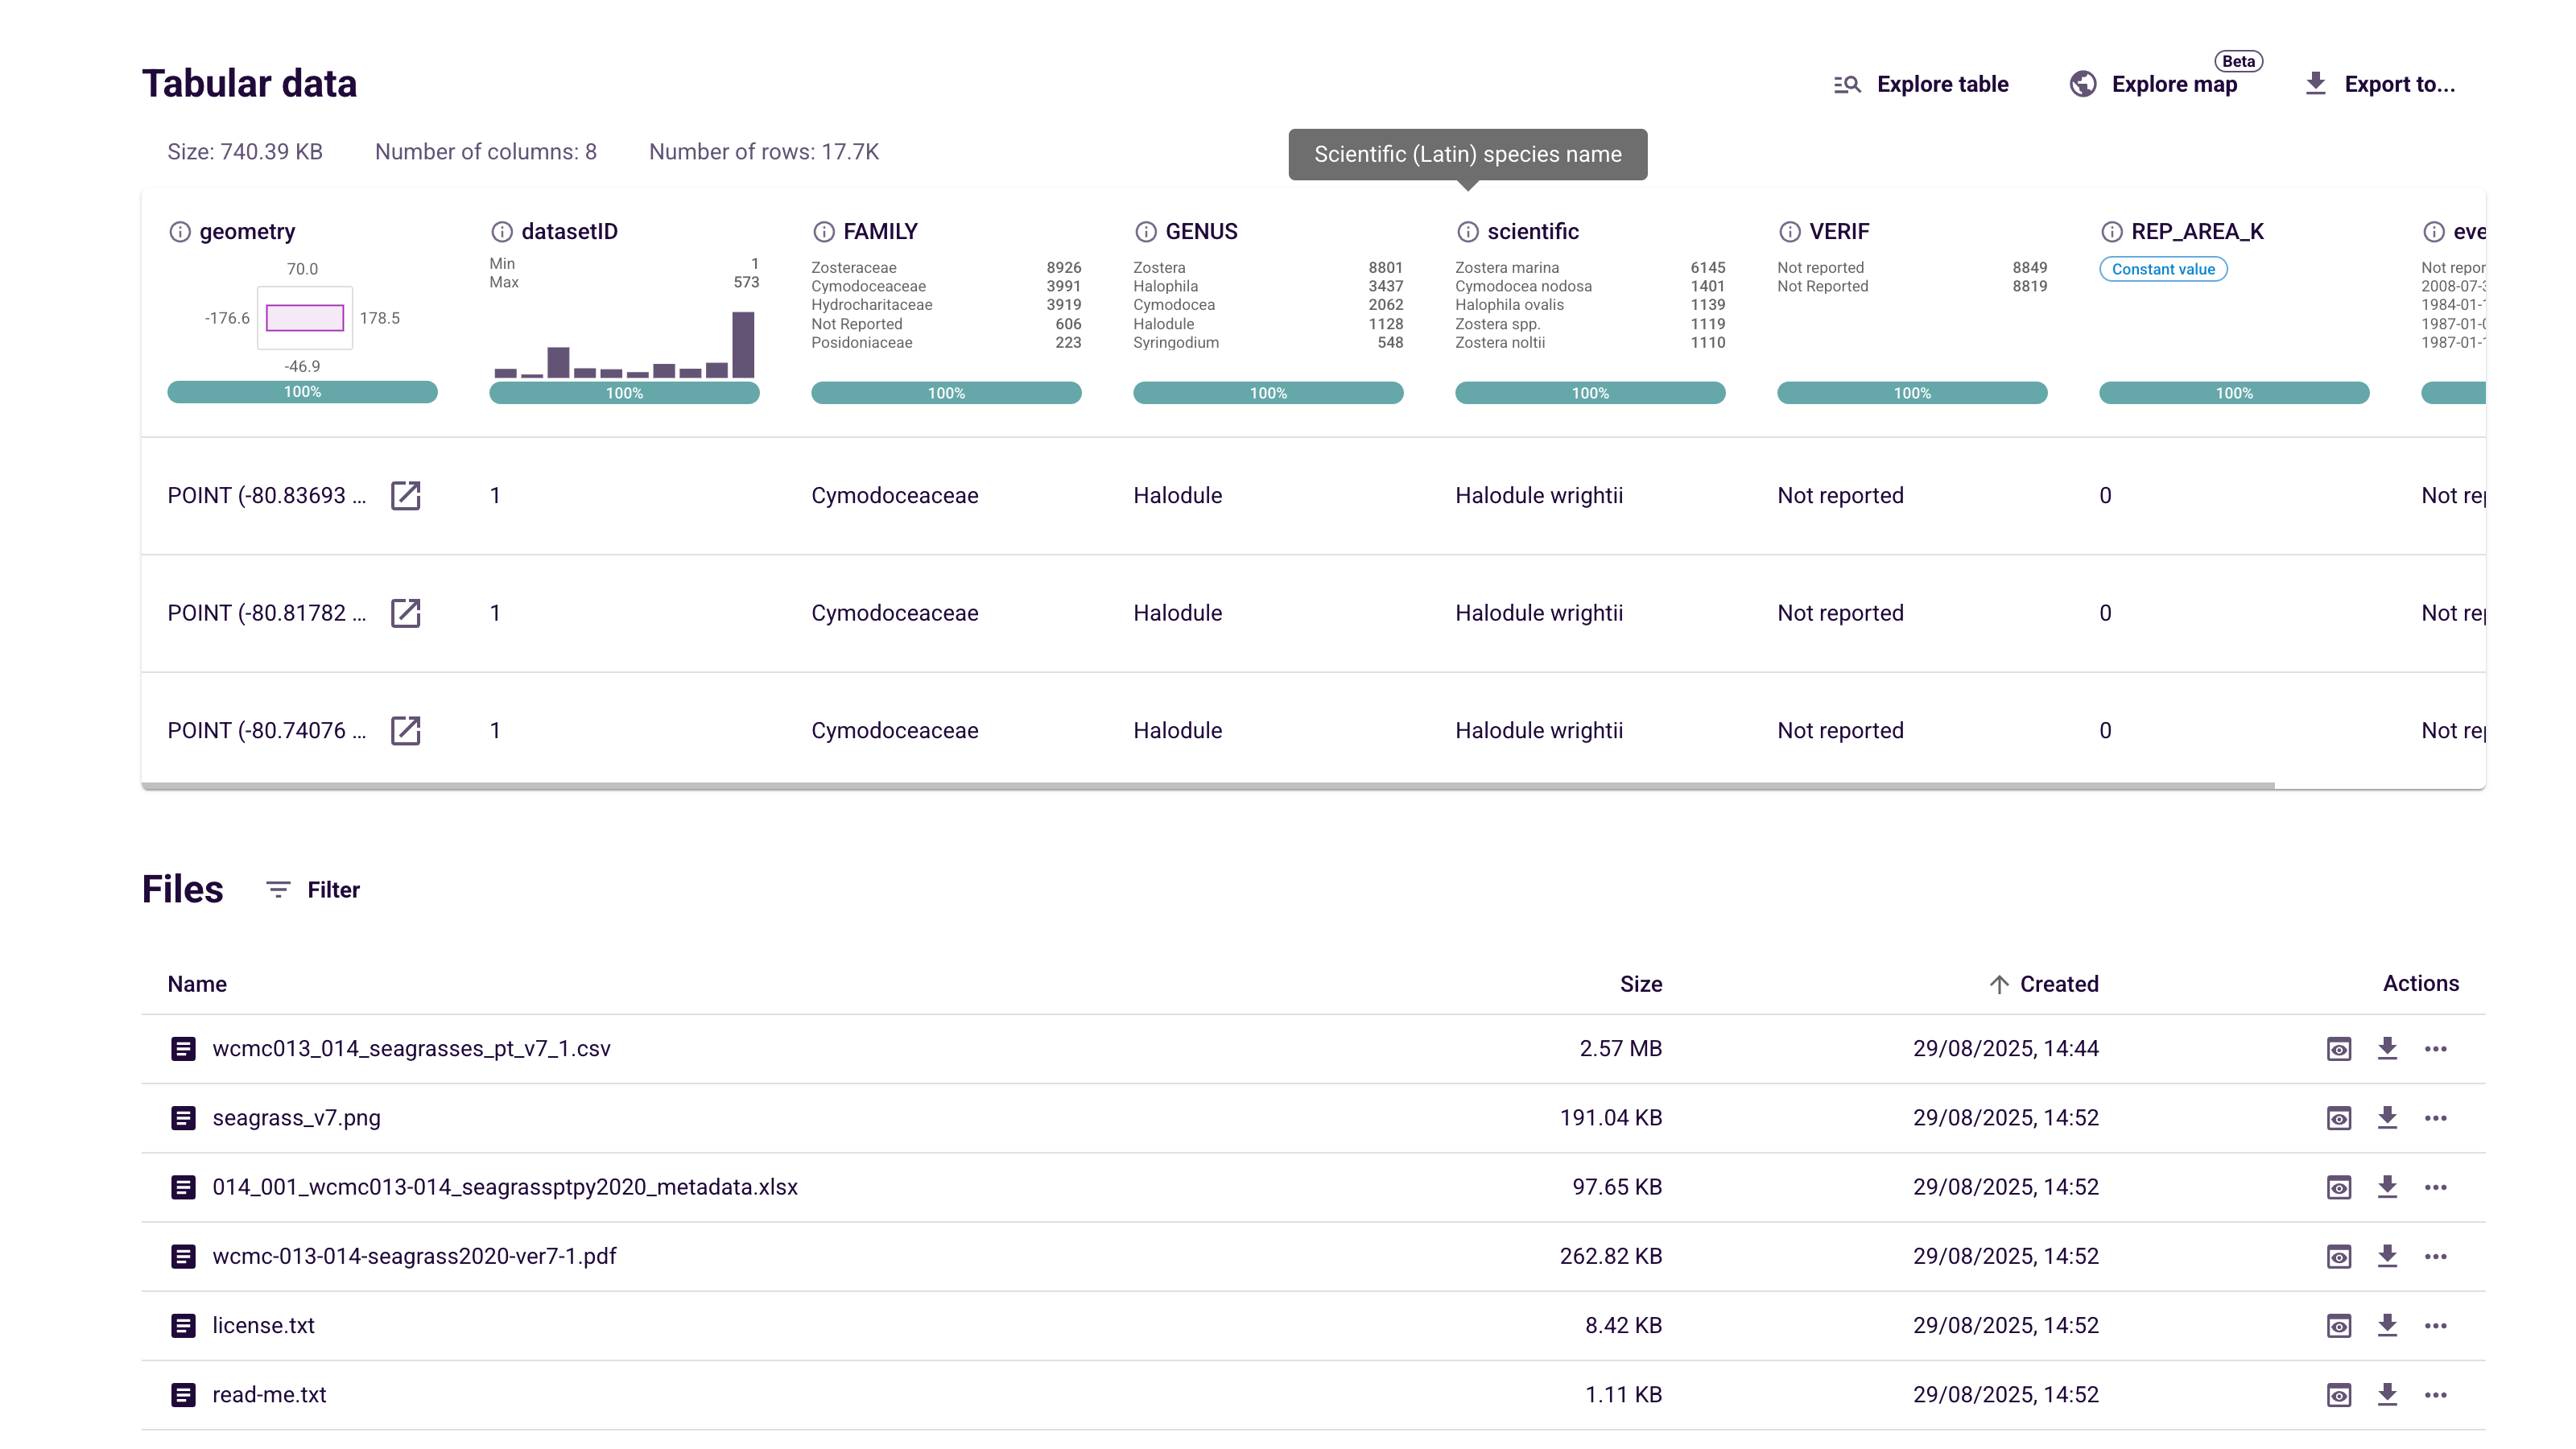Viewport: 2576px width, 1449px height.
Task: Click the Constant value badge under REP_AREA_K
Action: click(2163, 269)
